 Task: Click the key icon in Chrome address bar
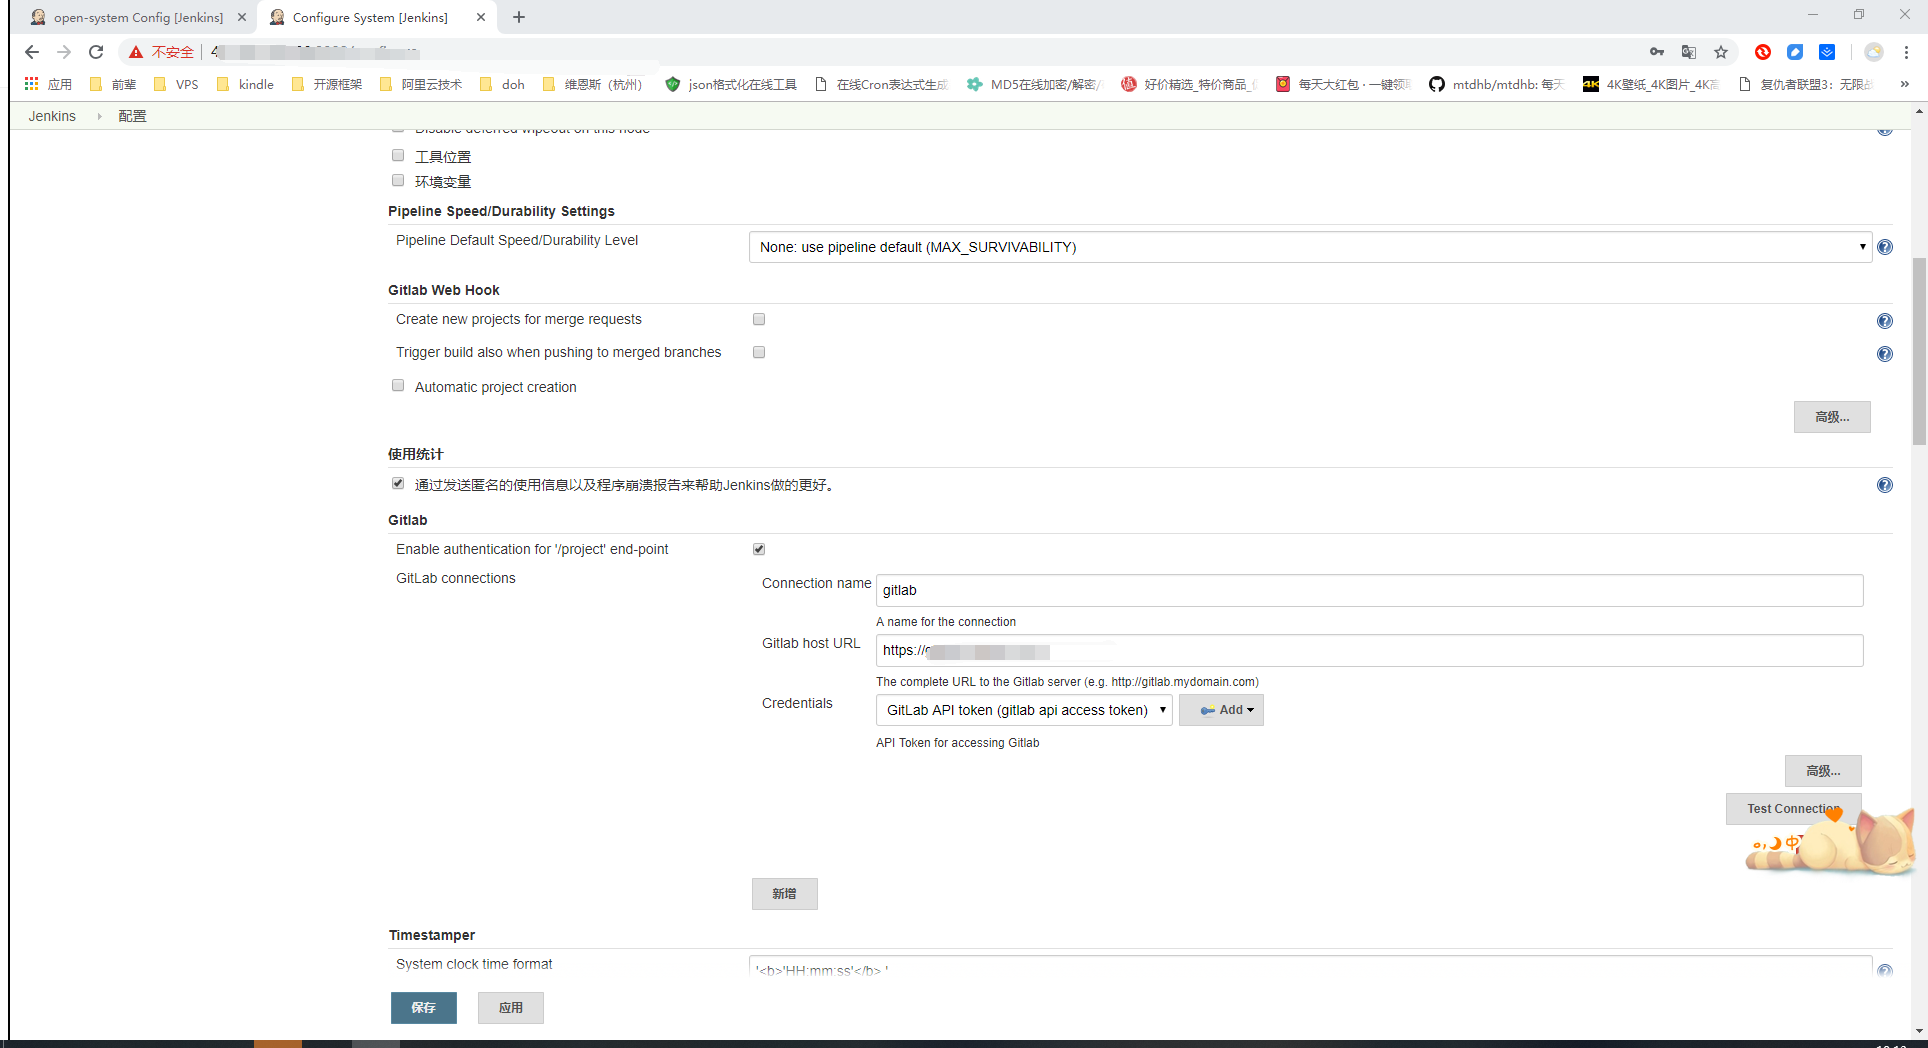tap(1656, 51)
